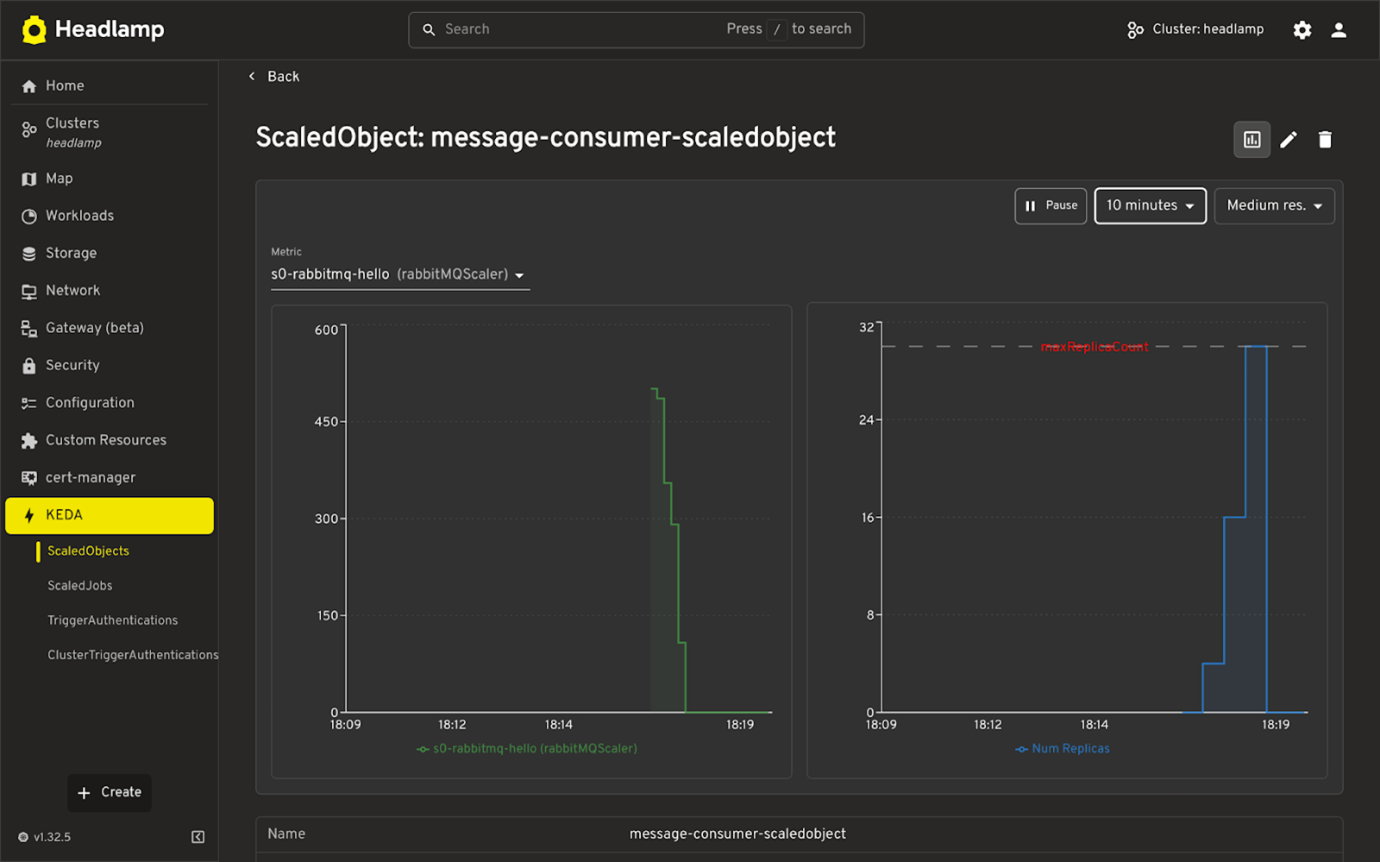Edit the ScaledObject with the pencil icon
Screen dimensions: 1380x862
coord(1289,140)
